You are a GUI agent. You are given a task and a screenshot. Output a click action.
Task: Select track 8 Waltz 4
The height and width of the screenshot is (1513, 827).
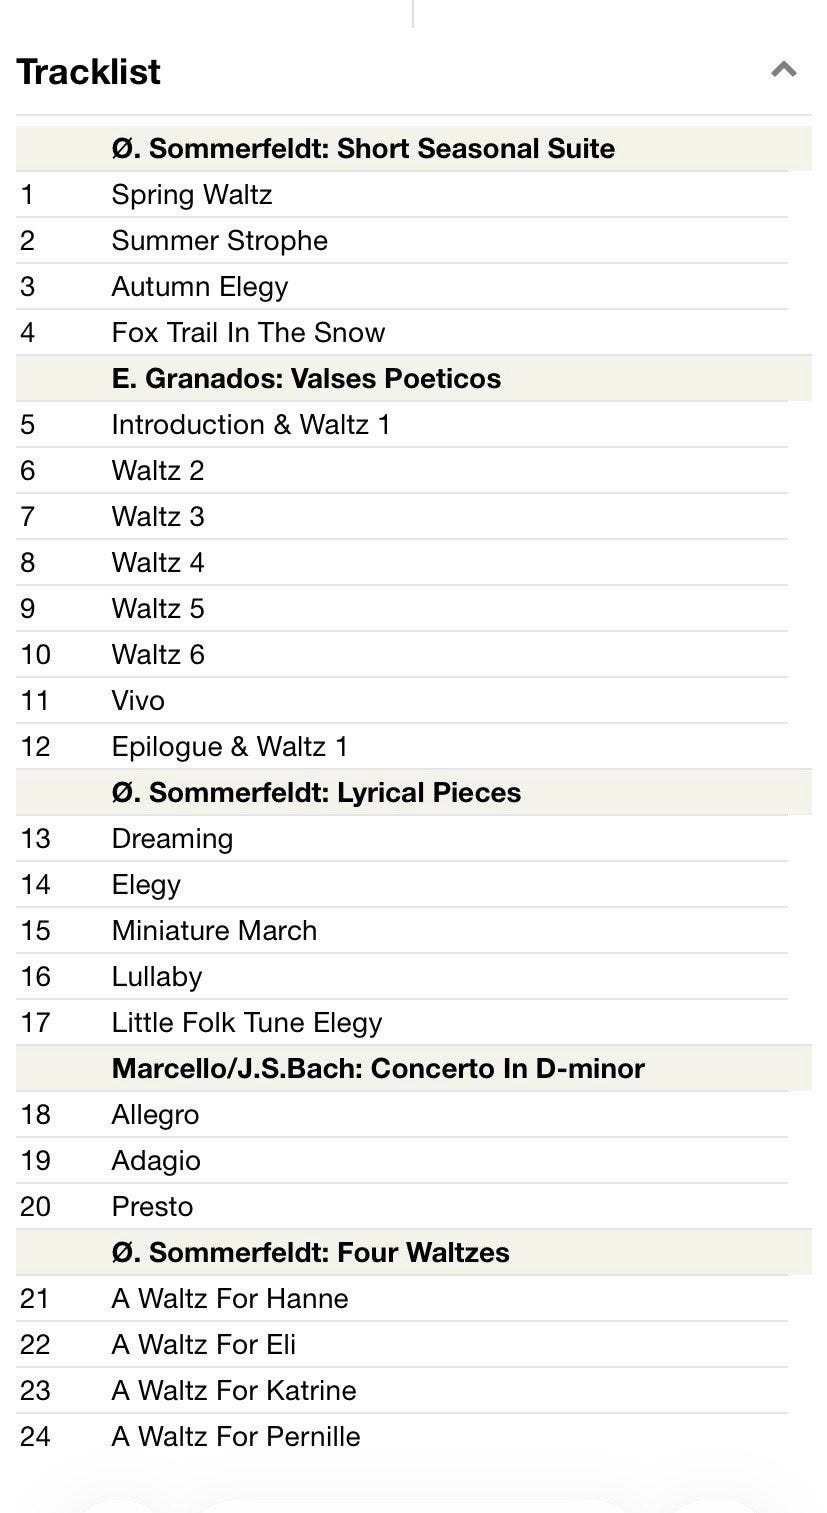point(402,562)
